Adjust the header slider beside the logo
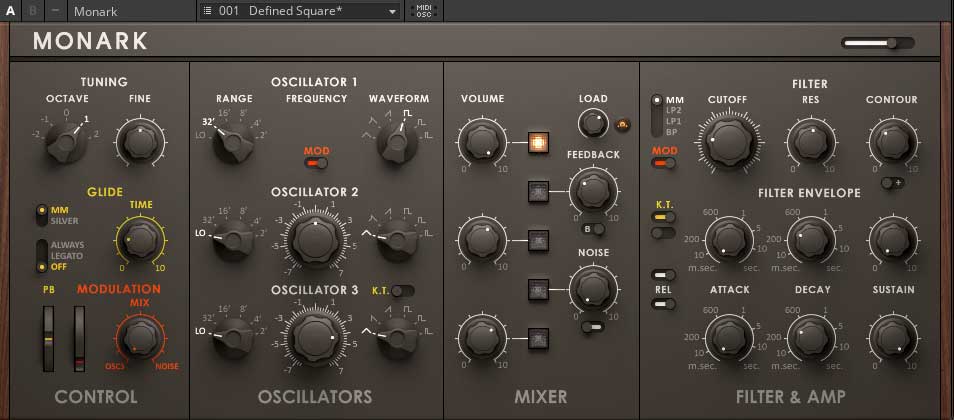This screenshot has width=954, height=420. (x=877, y=43)
